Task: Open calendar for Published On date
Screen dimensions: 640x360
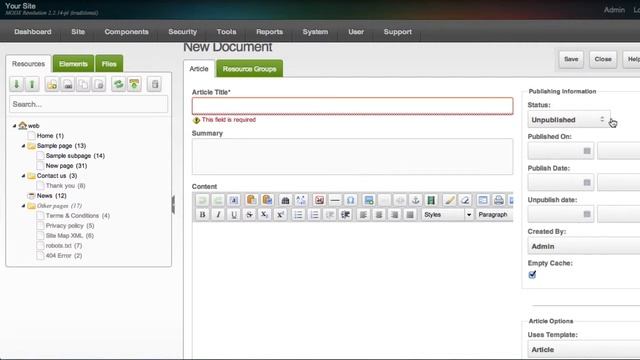Action: (587, 151)
